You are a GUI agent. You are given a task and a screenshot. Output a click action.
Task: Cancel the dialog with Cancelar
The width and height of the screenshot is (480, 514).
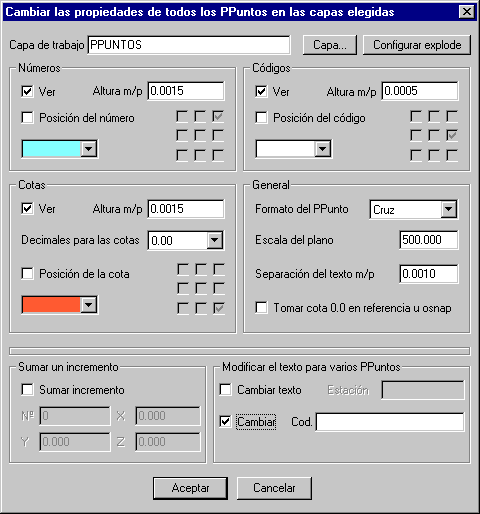274,488
